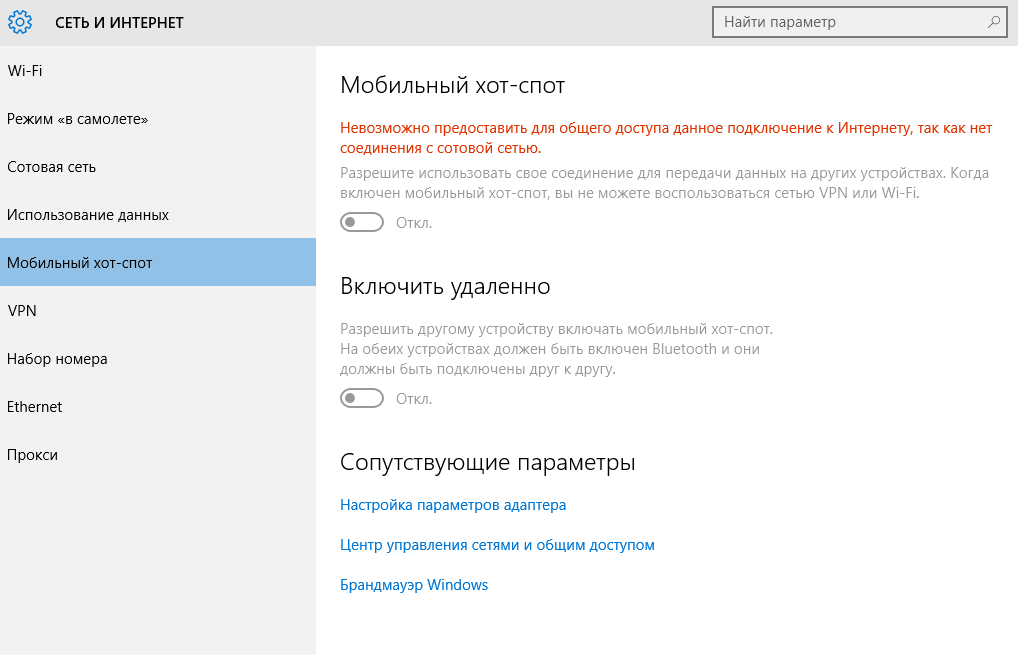Toggle the mobile hotspot switch
Viewport: 1018px width, 655px height.
point(362,222)
